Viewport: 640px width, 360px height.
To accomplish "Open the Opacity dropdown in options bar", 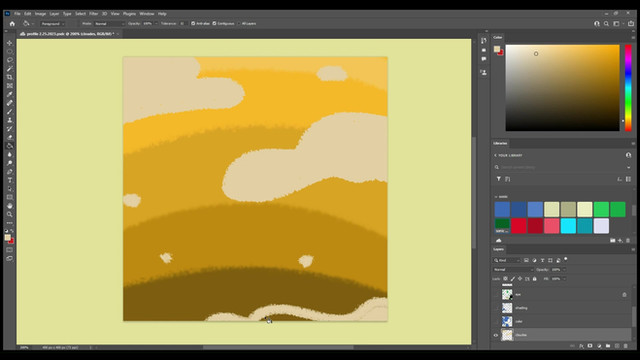I will coord(156,24).
